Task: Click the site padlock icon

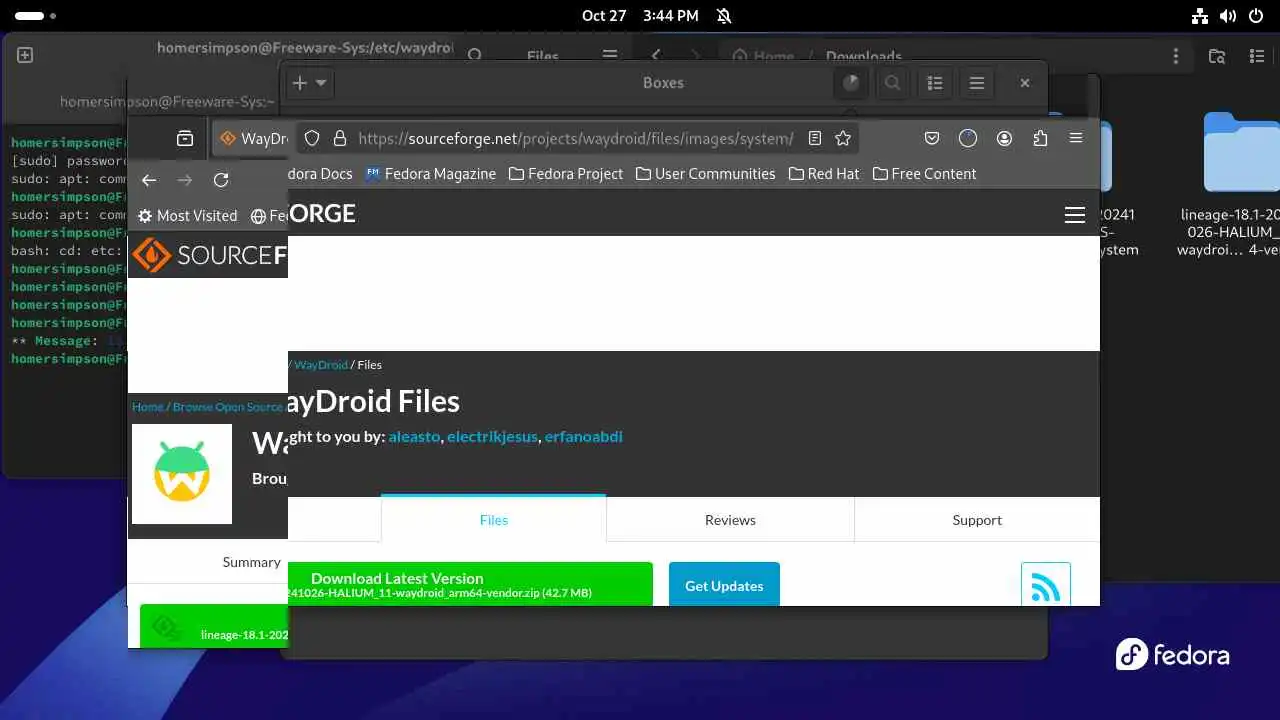Action: coord(339,139)
